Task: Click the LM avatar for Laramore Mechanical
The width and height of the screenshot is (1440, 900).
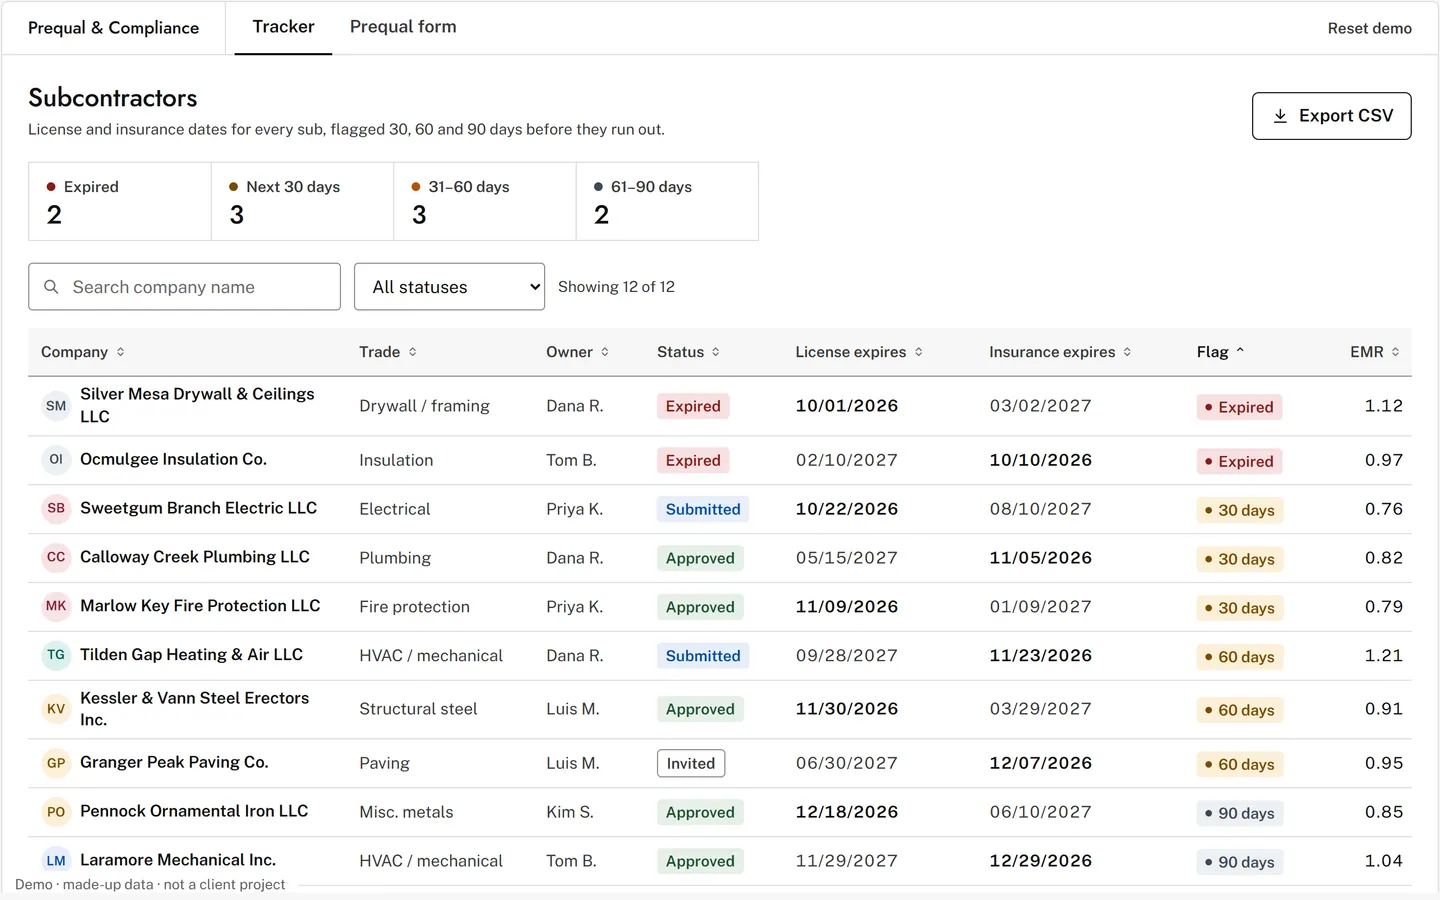Action: pyautogui.click(x=56, y=861)
